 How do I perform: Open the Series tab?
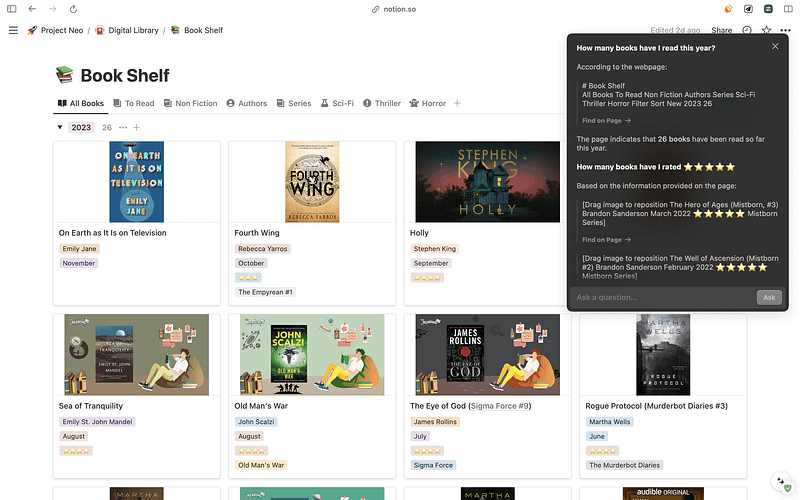click(x=294, y=103)
